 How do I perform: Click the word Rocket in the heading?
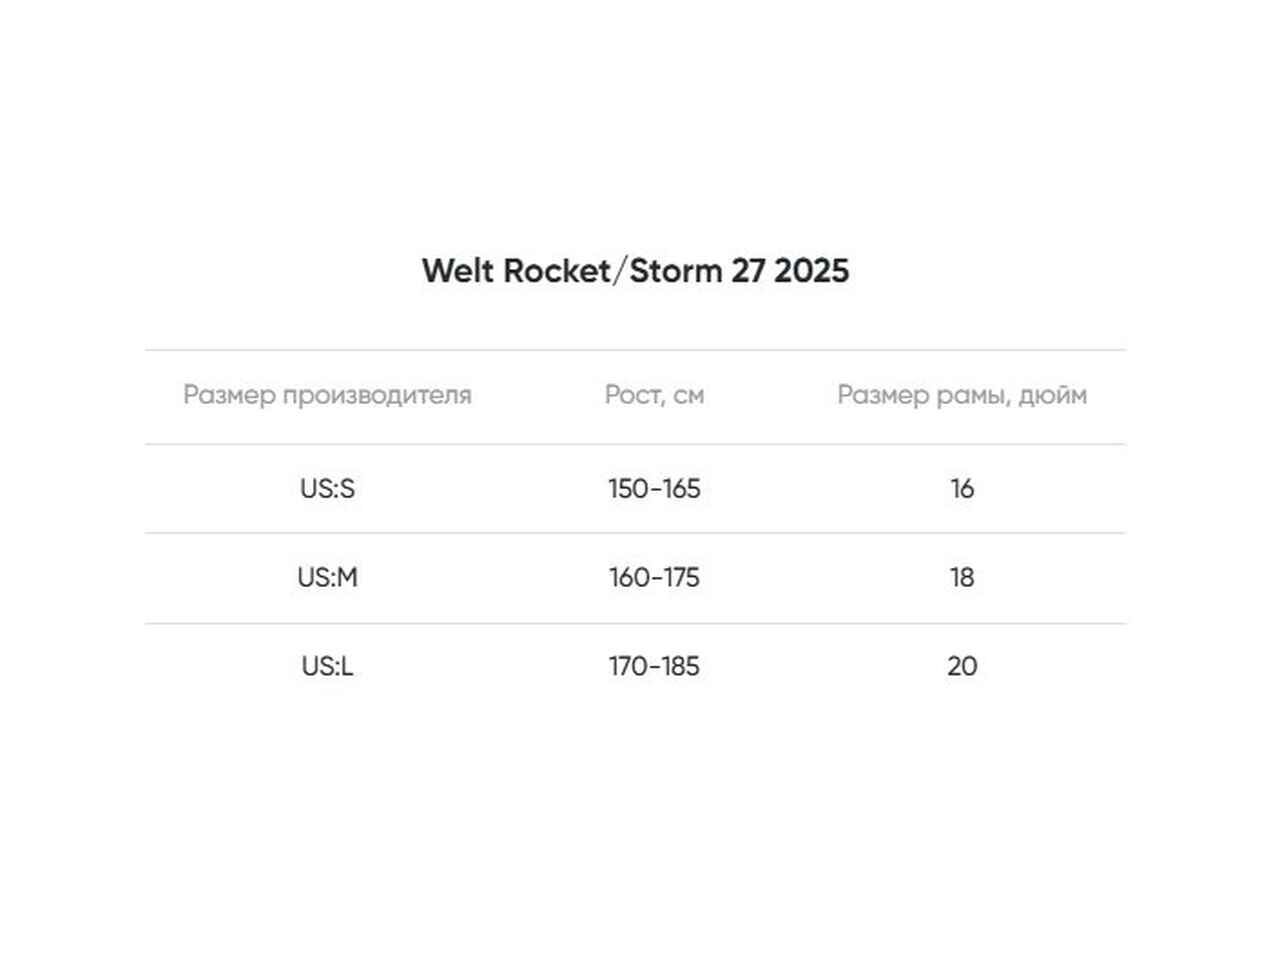[x=556, y=271]
